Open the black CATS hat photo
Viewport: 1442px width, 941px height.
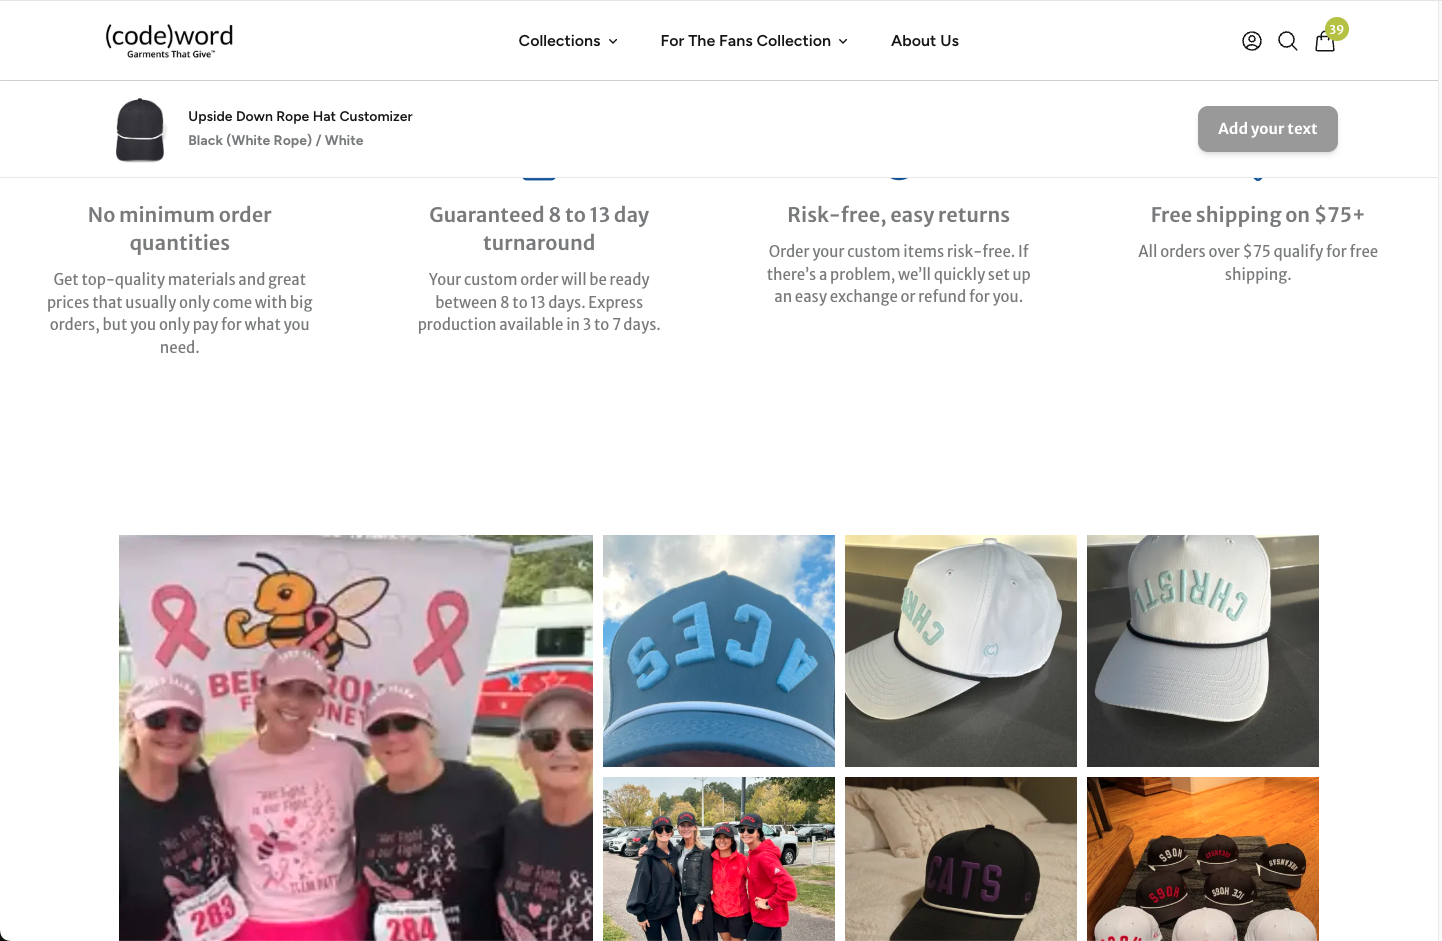[x=961, y=859]
